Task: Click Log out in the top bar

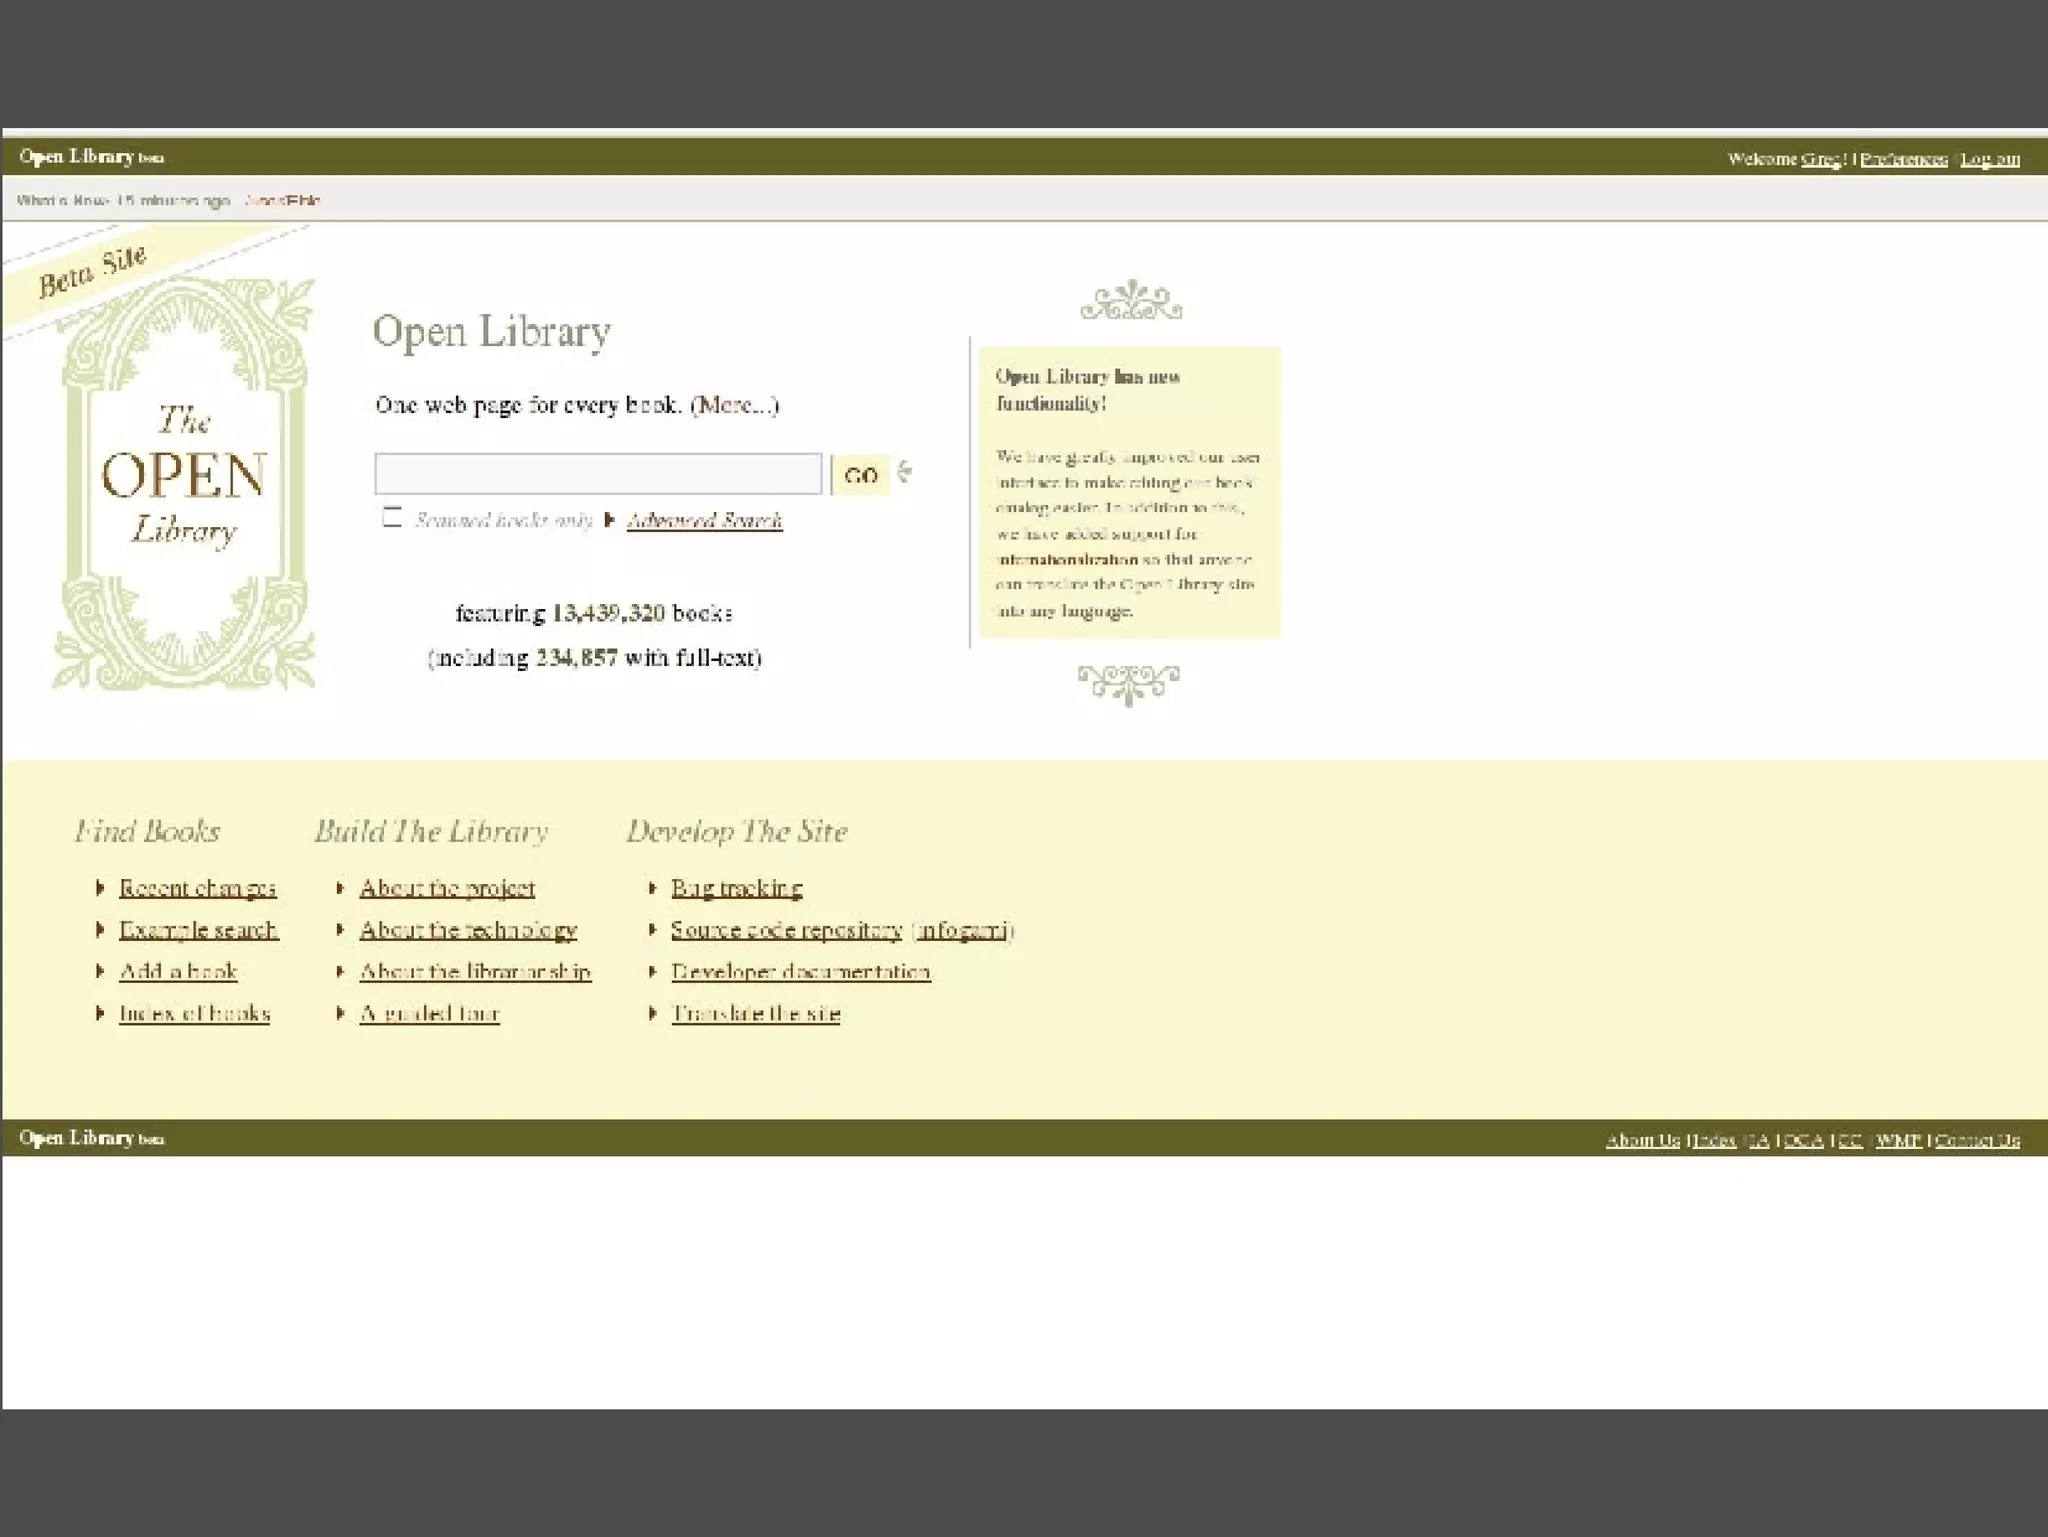Action: [x=1989, y=159]
